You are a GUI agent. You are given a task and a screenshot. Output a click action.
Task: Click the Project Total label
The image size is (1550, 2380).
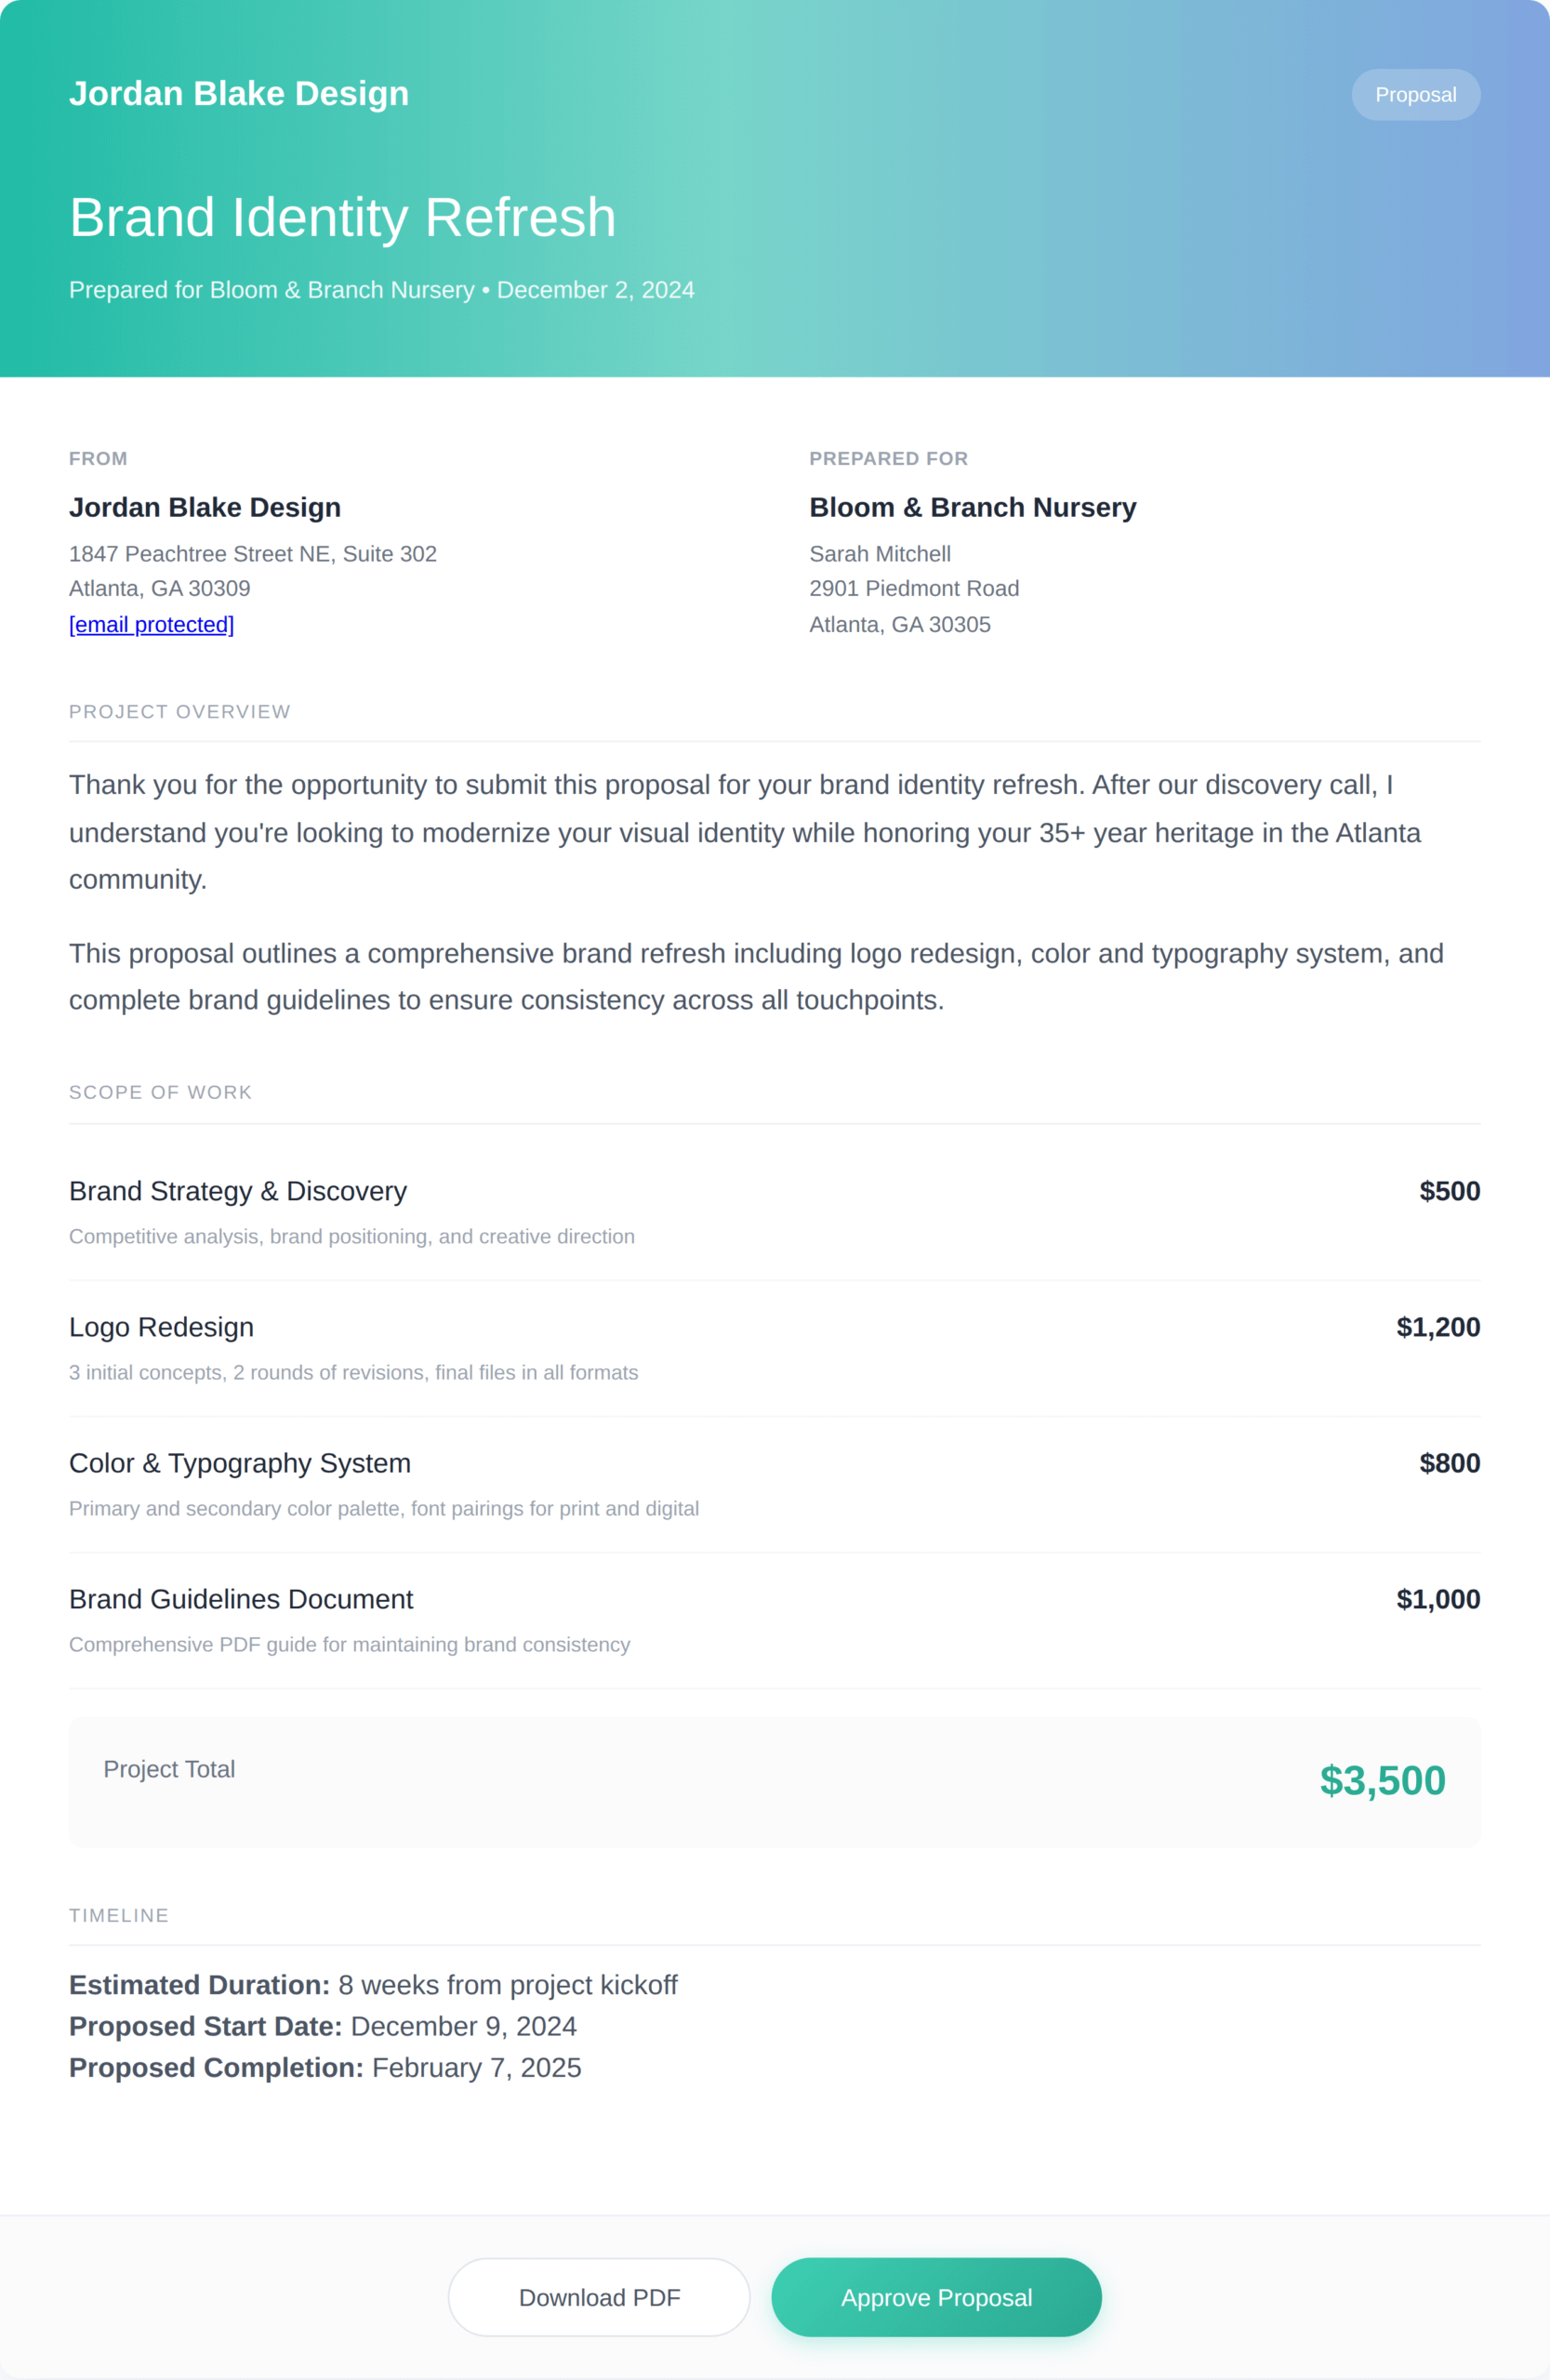[169, 1769]
